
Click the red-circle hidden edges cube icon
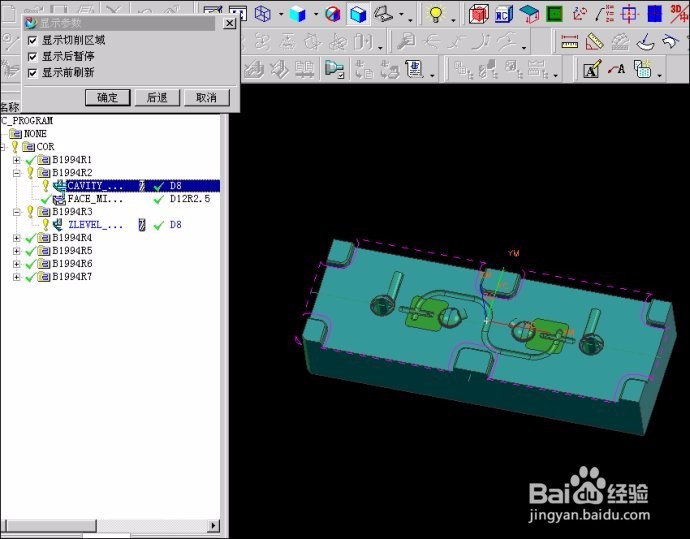333,14
